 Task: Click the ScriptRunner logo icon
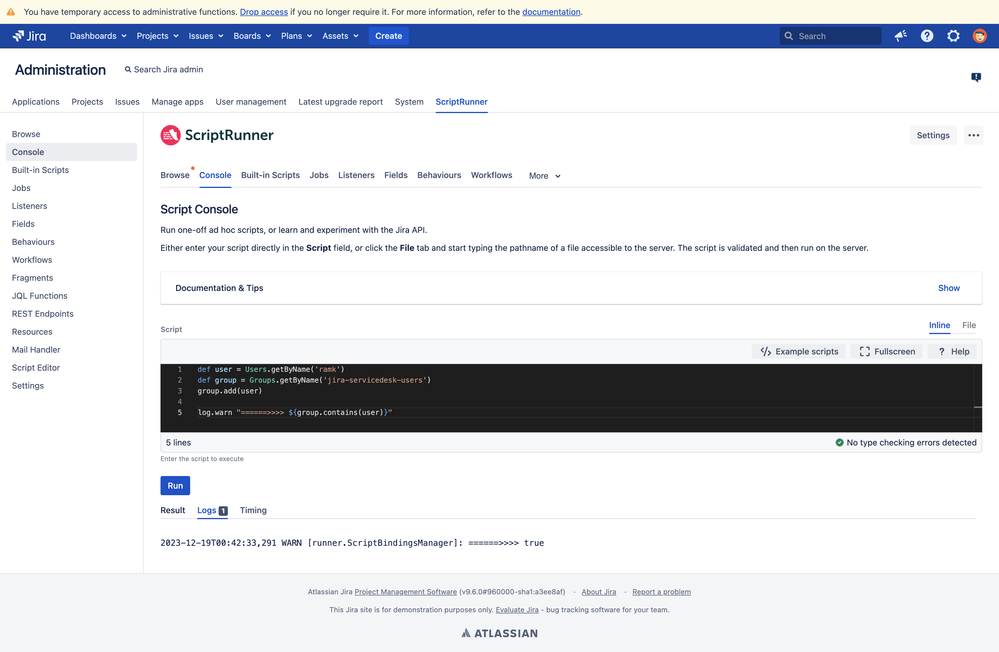tap(170, 135)
